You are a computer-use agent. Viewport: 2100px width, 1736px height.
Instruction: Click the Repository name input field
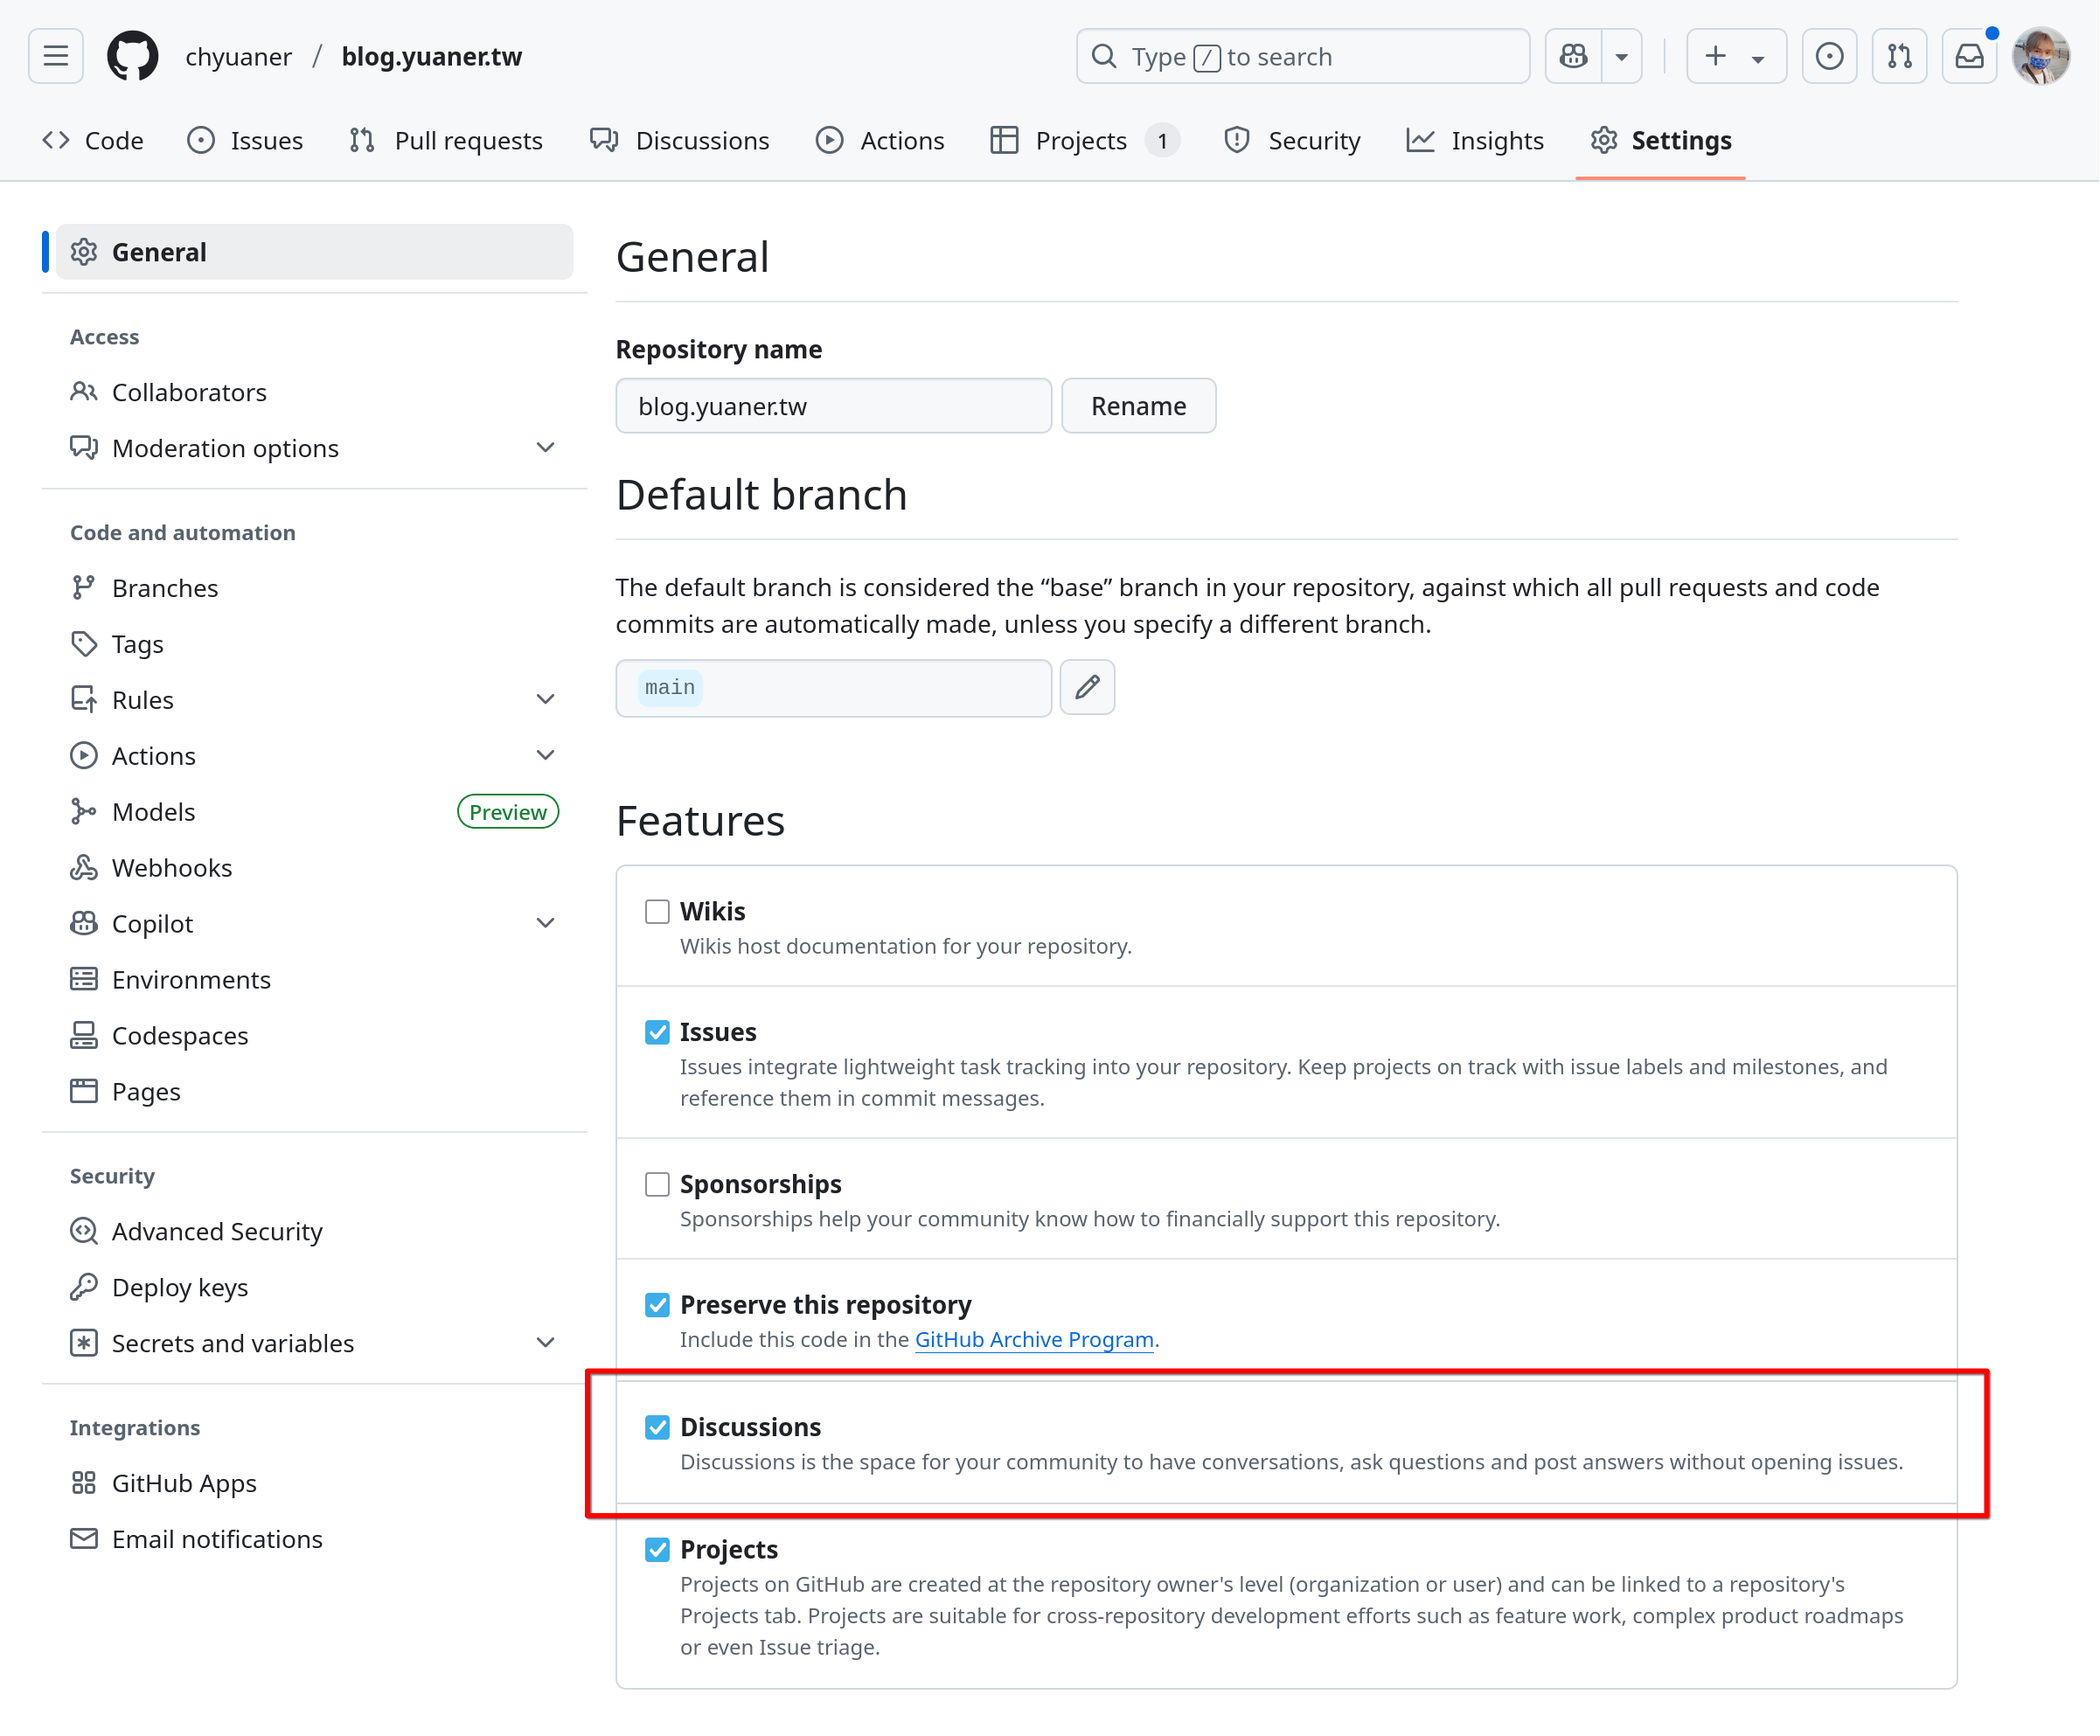[x=833, y=406]
